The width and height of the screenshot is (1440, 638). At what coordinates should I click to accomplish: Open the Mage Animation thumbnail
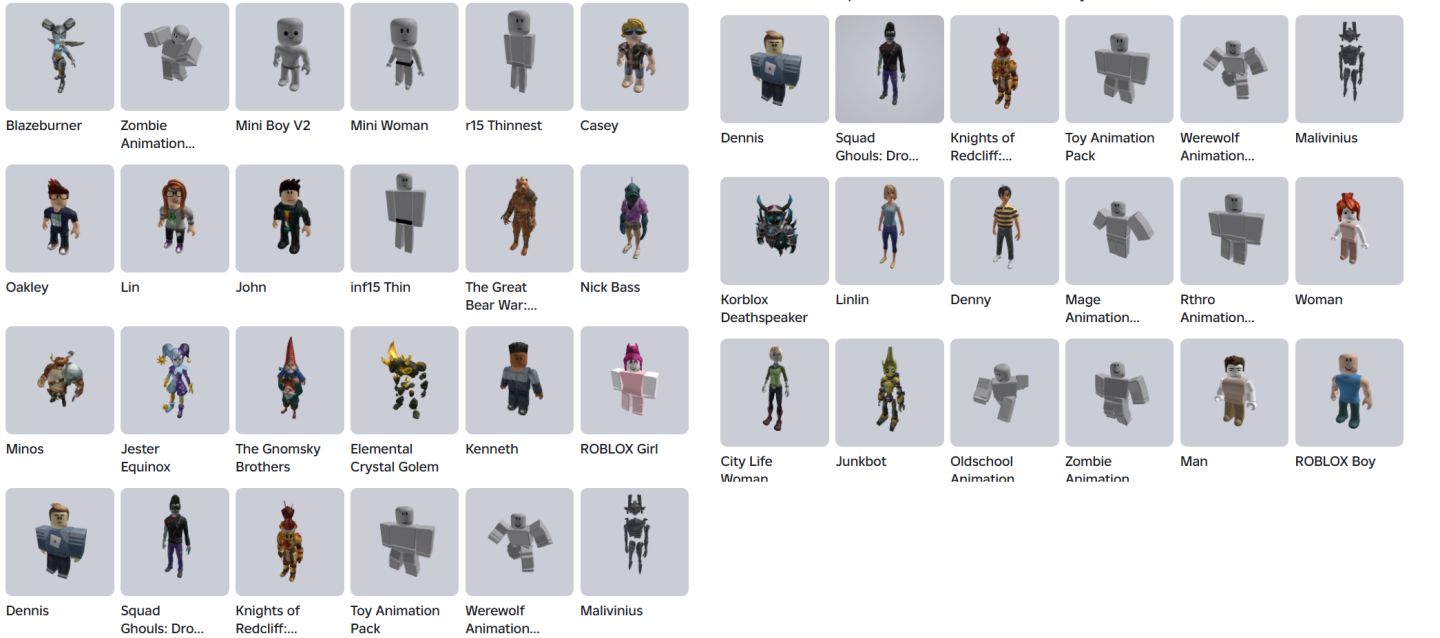1120,231
